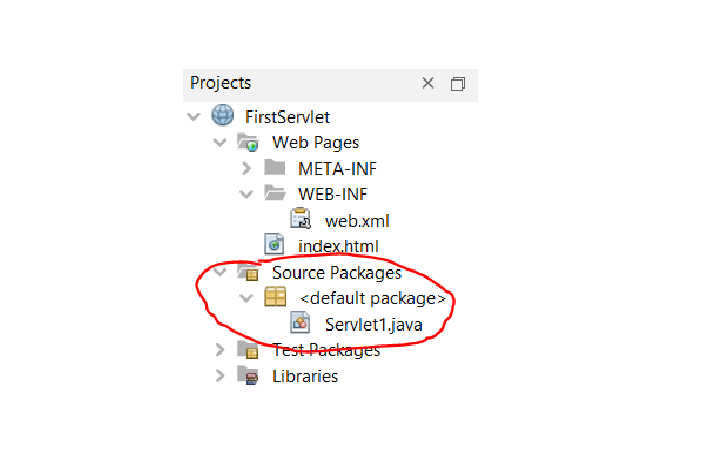Click the Test Packages folder icon
Image resolution: width=715 pixels, height=459 pixels.
tap(248, 349)
